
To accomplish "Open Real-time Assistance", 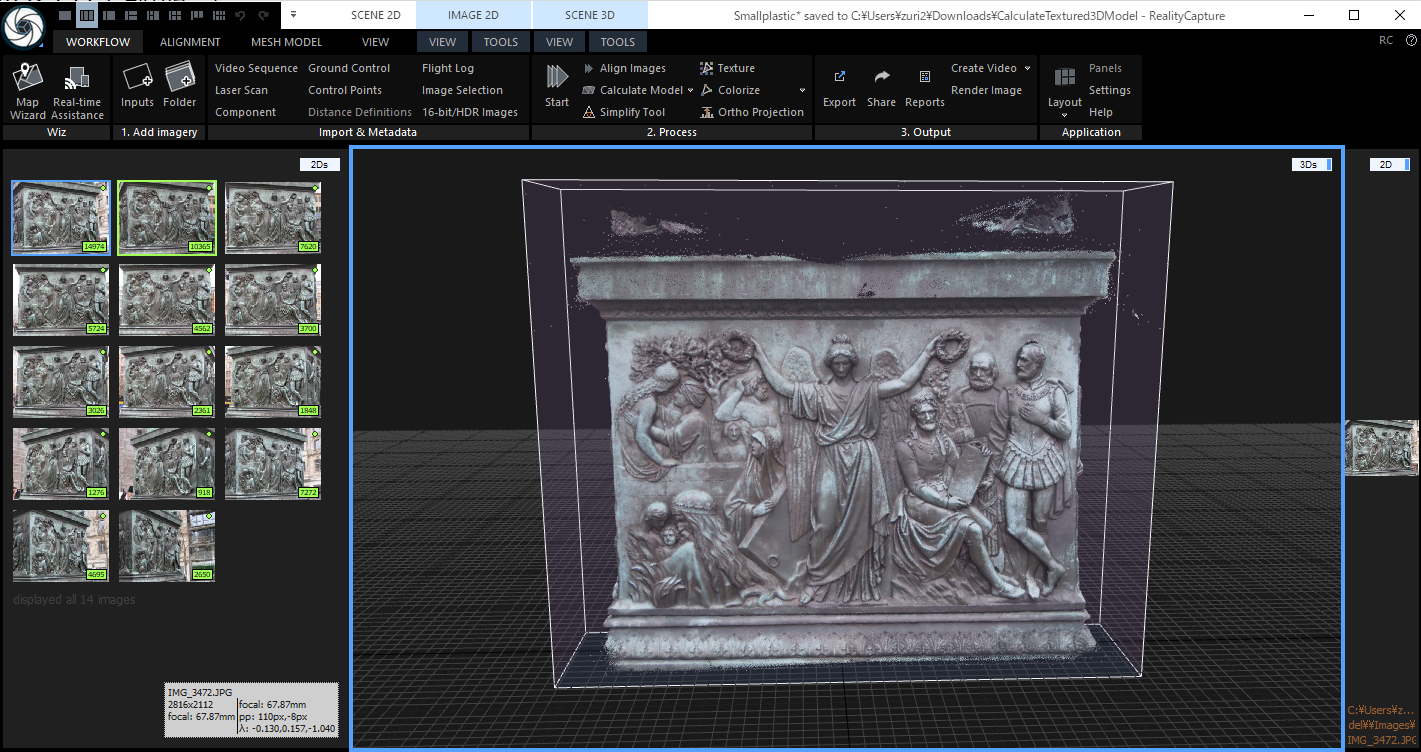I will (77, 88).
